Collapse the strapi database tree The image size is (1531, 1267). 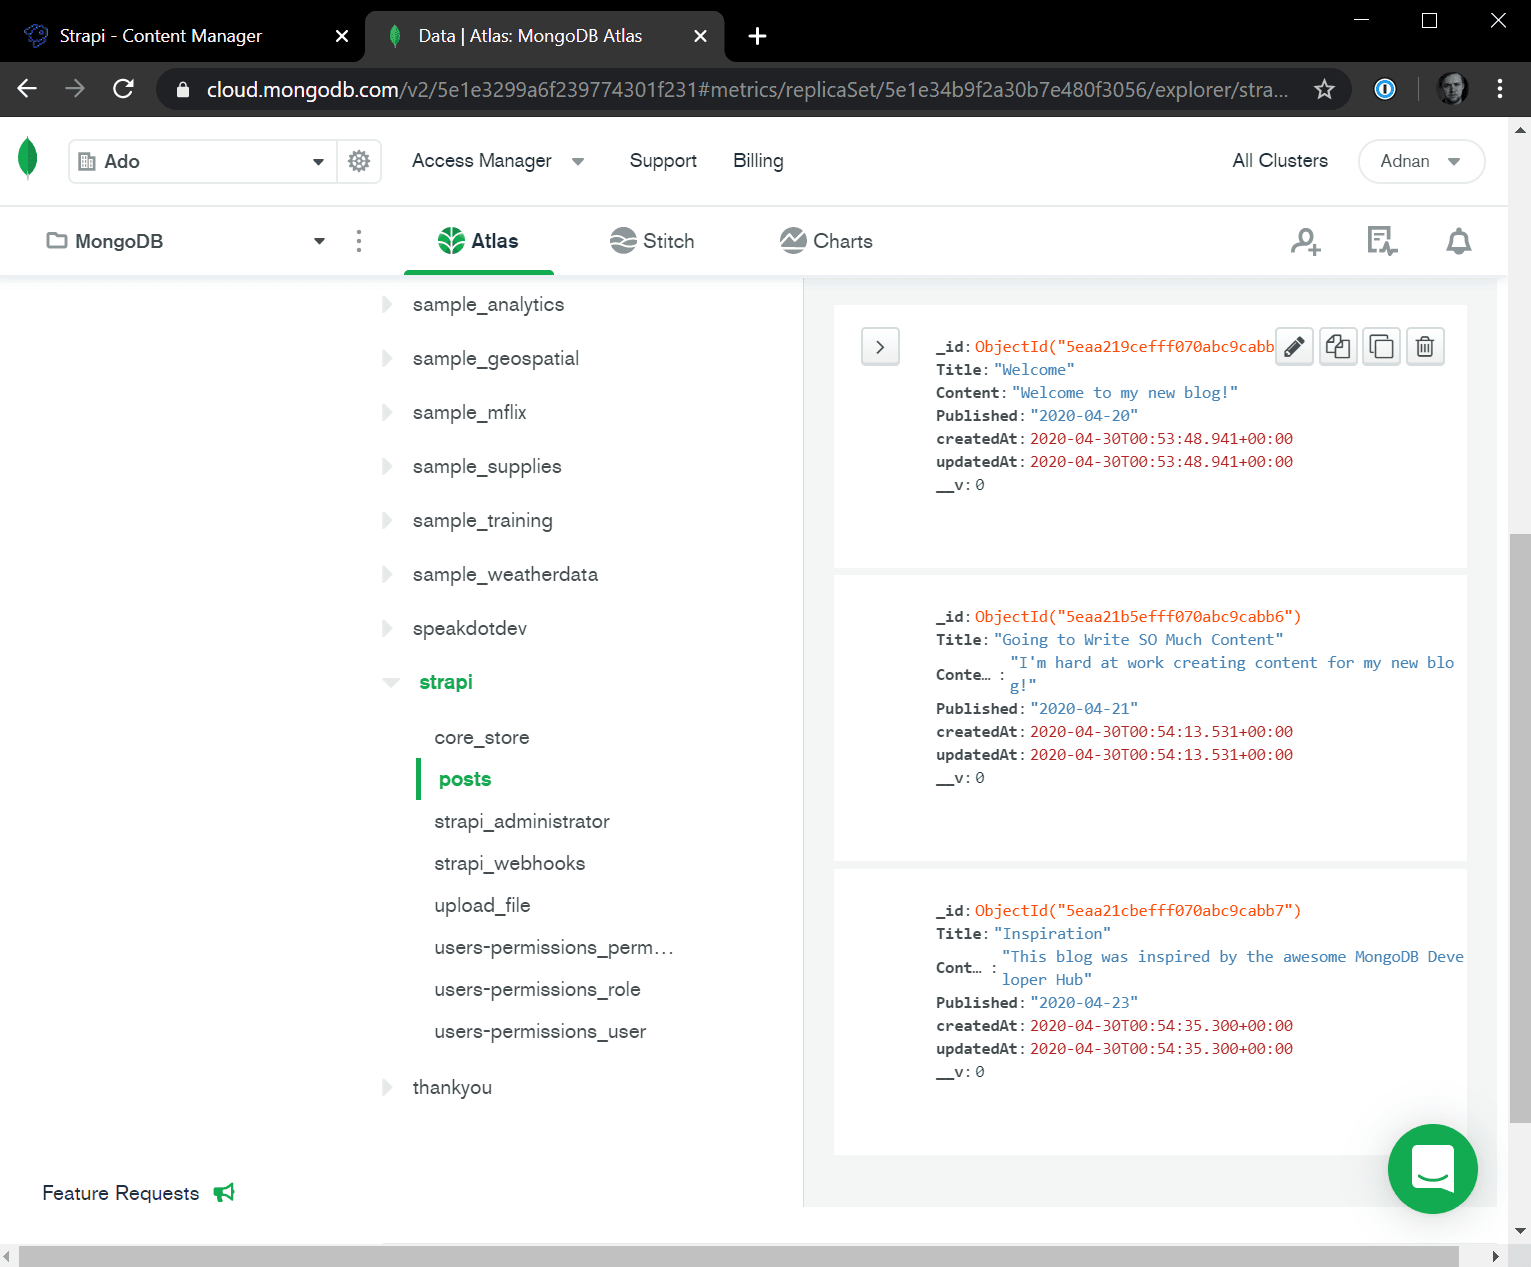(390, 682)
